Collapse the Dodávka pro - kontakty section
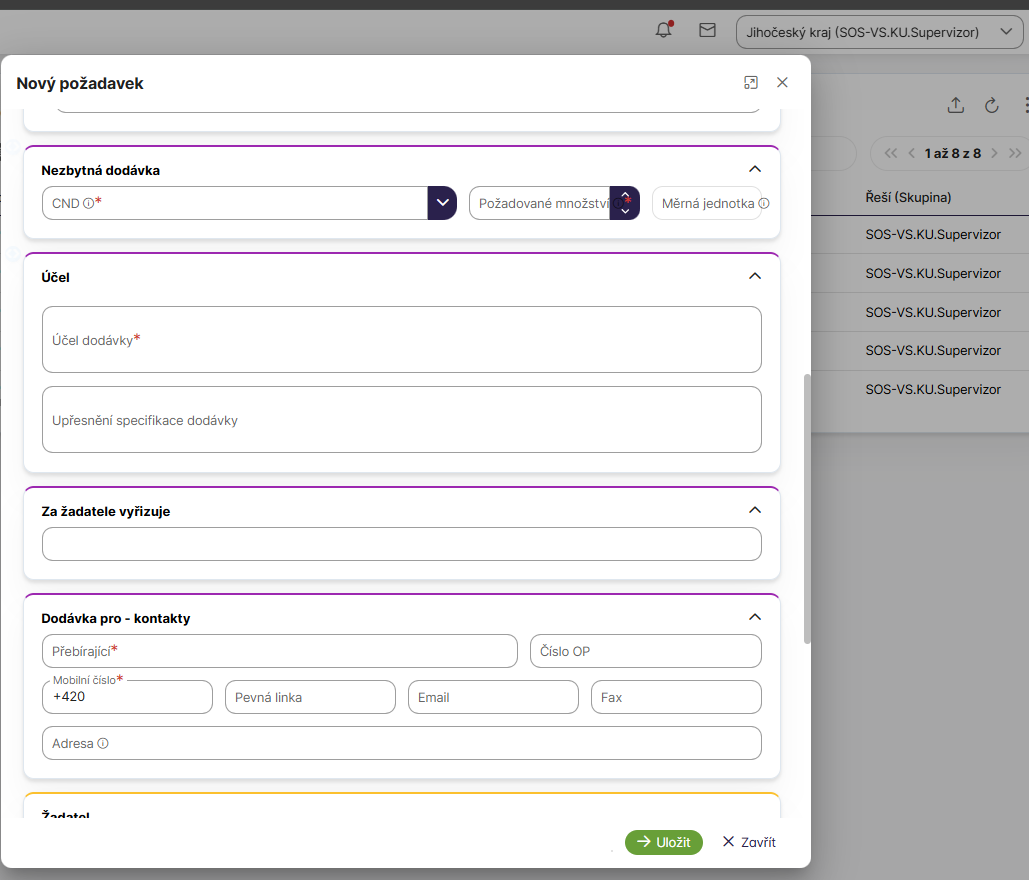Image resolution: width=1029 pixels, height=880 pixels. pyautogui.click(x=755, y=617)
